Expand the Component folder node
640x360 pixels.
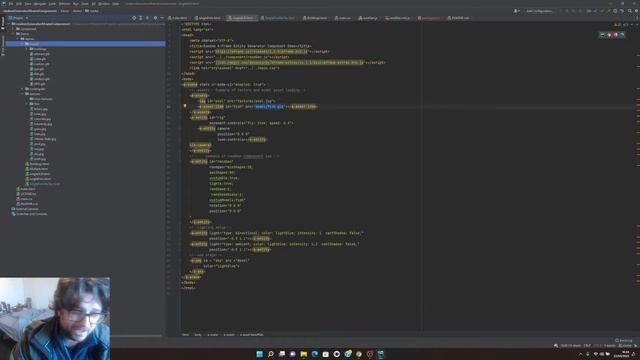click(x=13, y=29)
